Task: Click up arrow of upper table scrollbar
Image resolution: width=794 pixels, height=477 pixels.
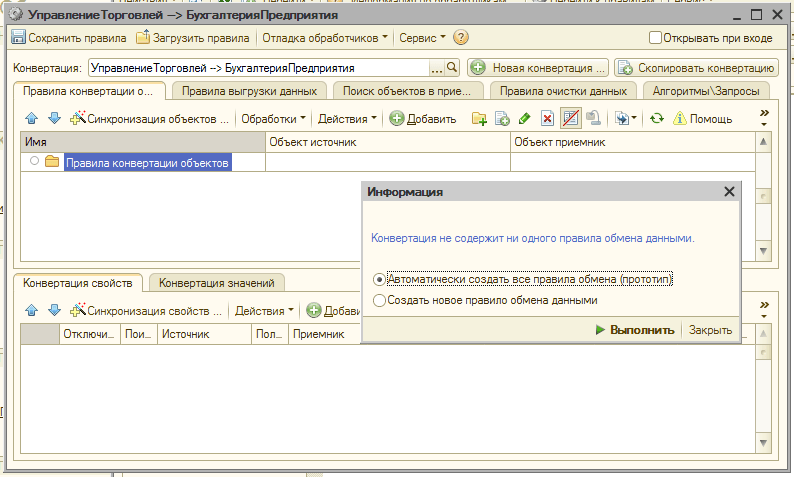Action: (x=763, y=142)
